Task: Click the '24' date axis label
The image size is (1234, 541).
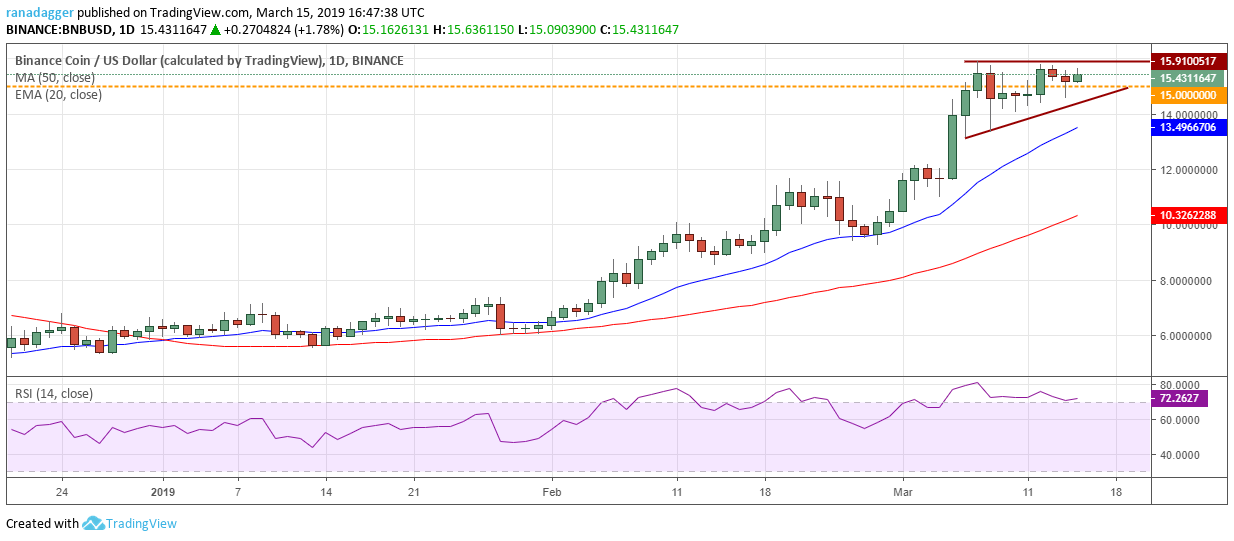Action: coord(62,493)
